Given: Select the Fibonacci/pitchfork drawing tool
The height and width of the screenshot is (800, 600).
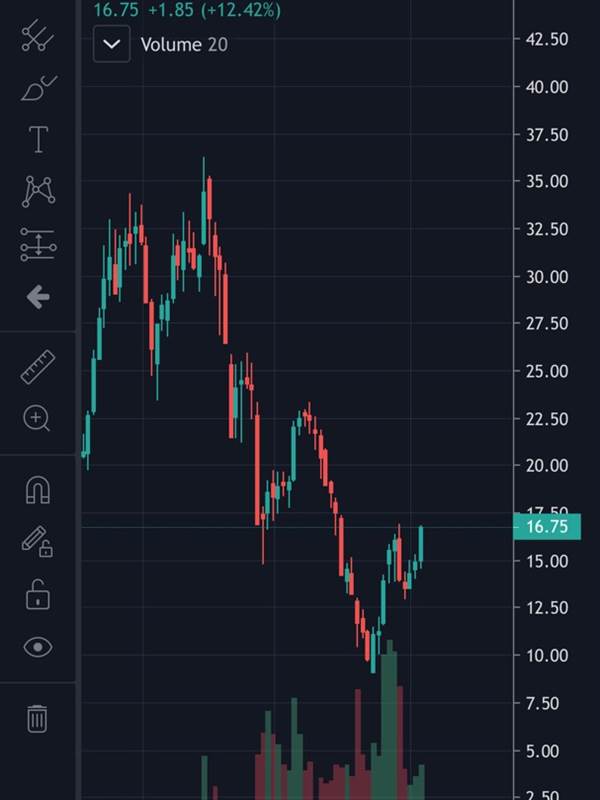Looking at the screenshot, I should tap(38, 36).
